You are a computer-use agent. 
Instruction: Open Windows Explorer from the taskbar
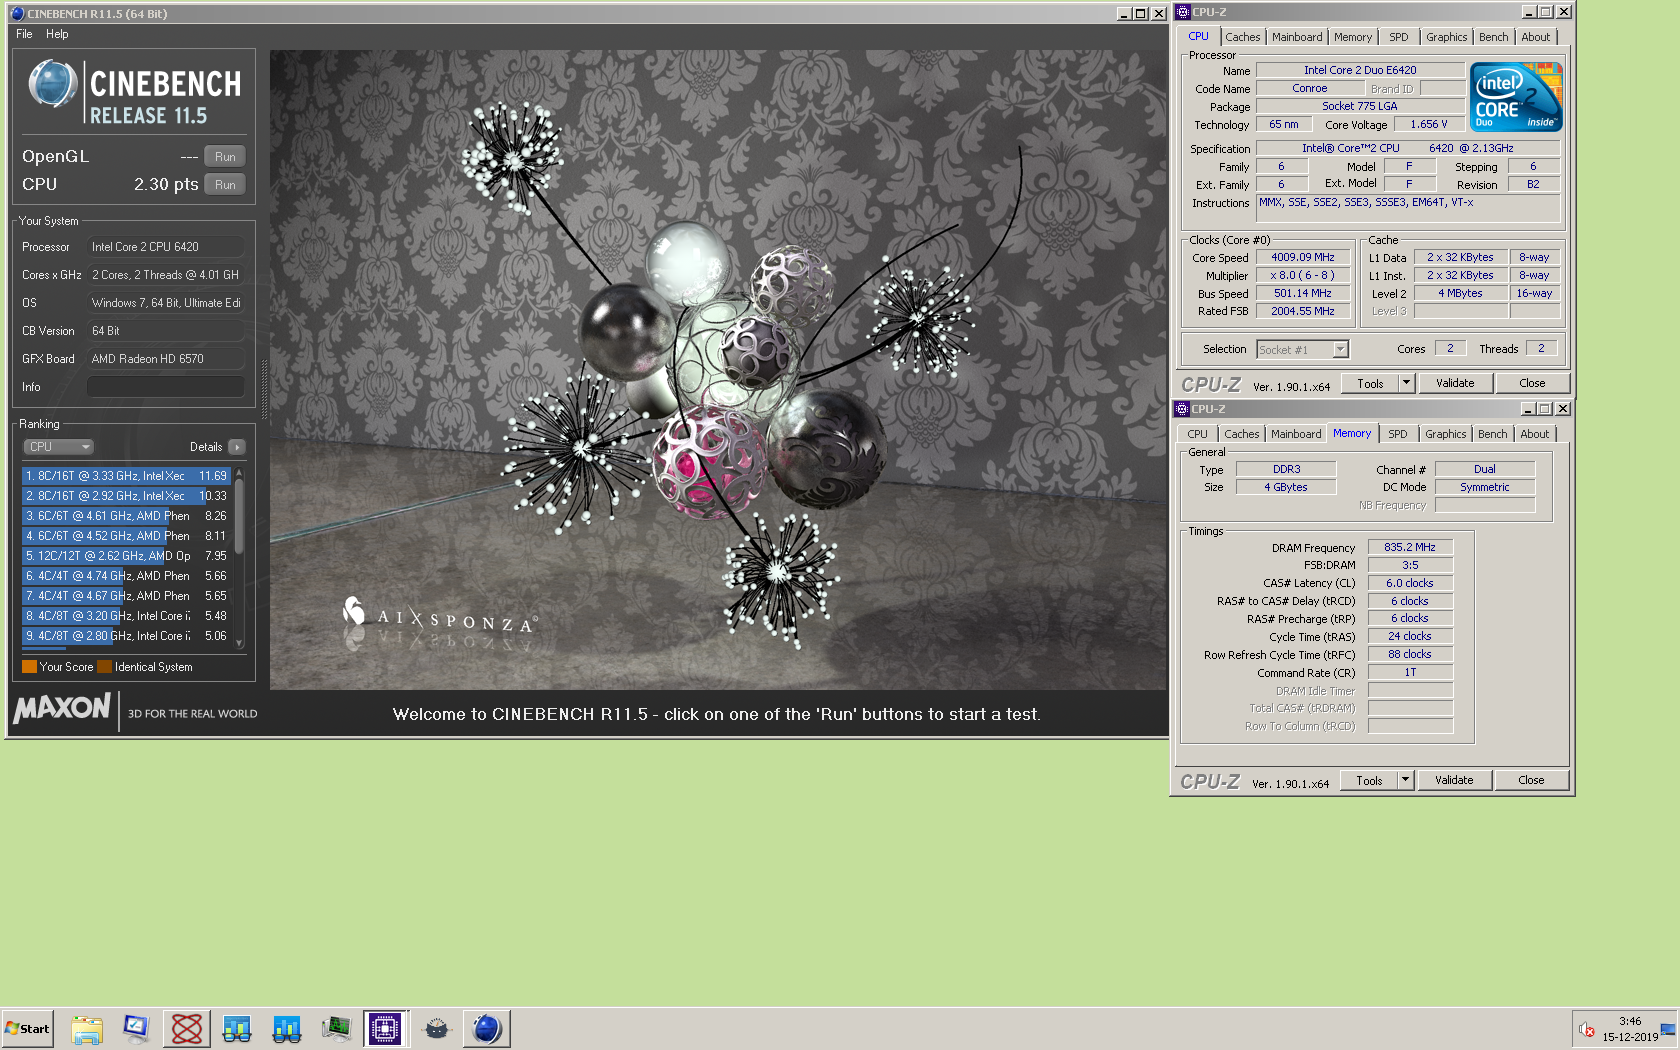click(87, 1029)
